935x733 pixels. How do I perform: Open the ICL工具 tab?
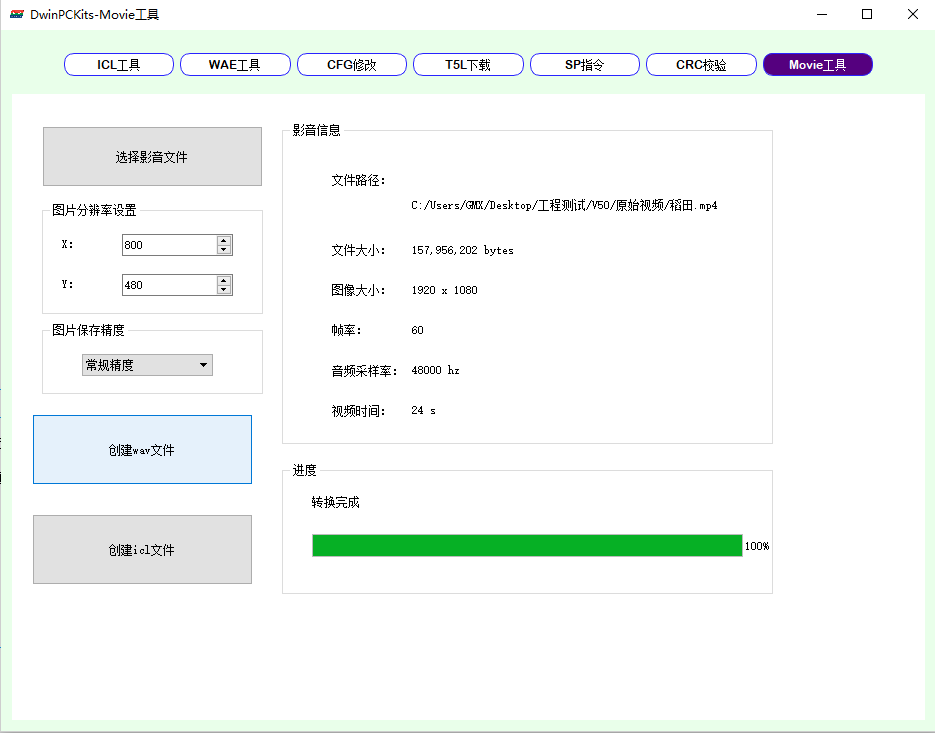point(118,65)
